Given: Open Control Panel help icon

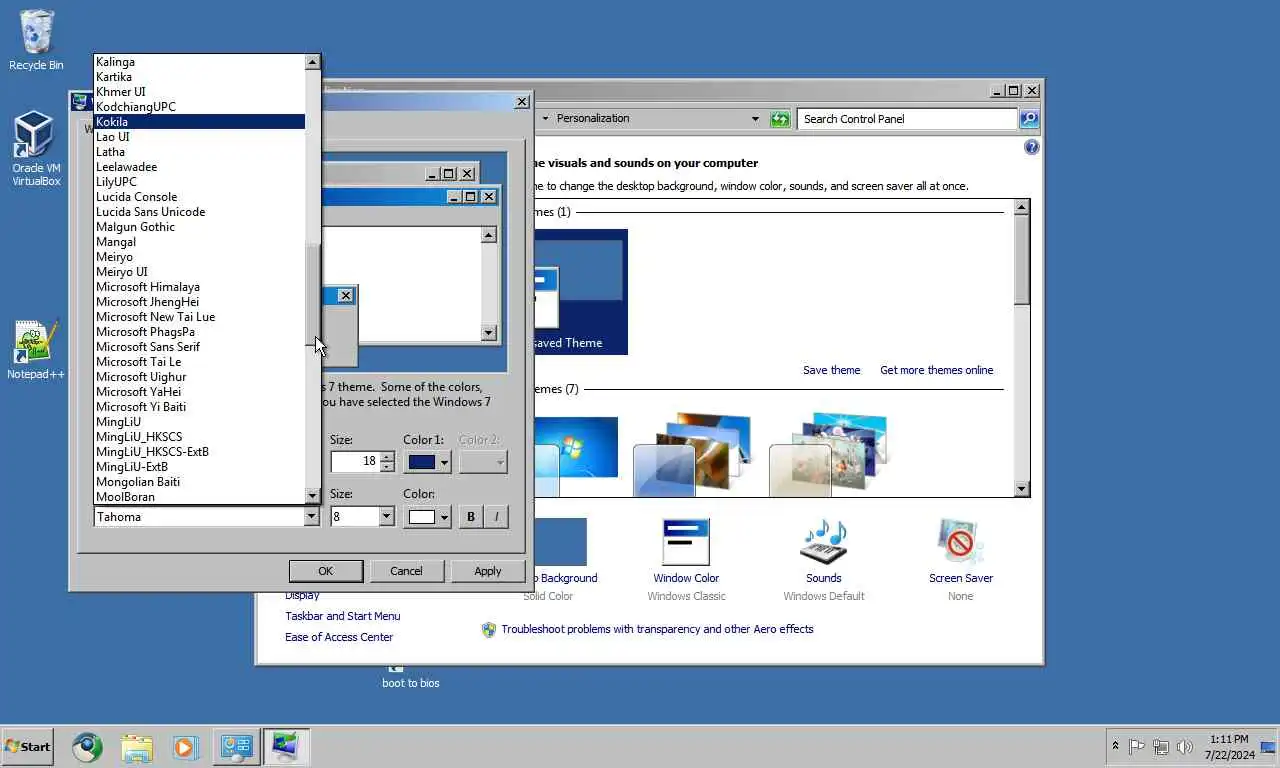Looking at the screenshot, I should [1032, 147].
